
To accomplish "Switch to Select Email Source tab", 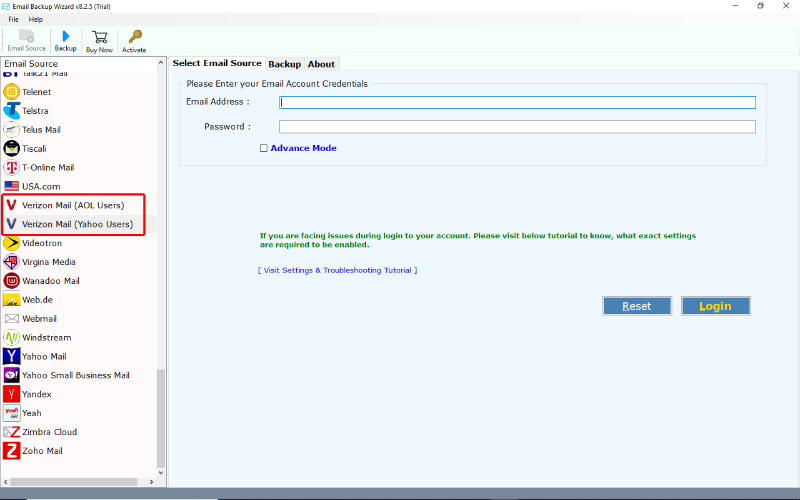I will coord(217,63).
